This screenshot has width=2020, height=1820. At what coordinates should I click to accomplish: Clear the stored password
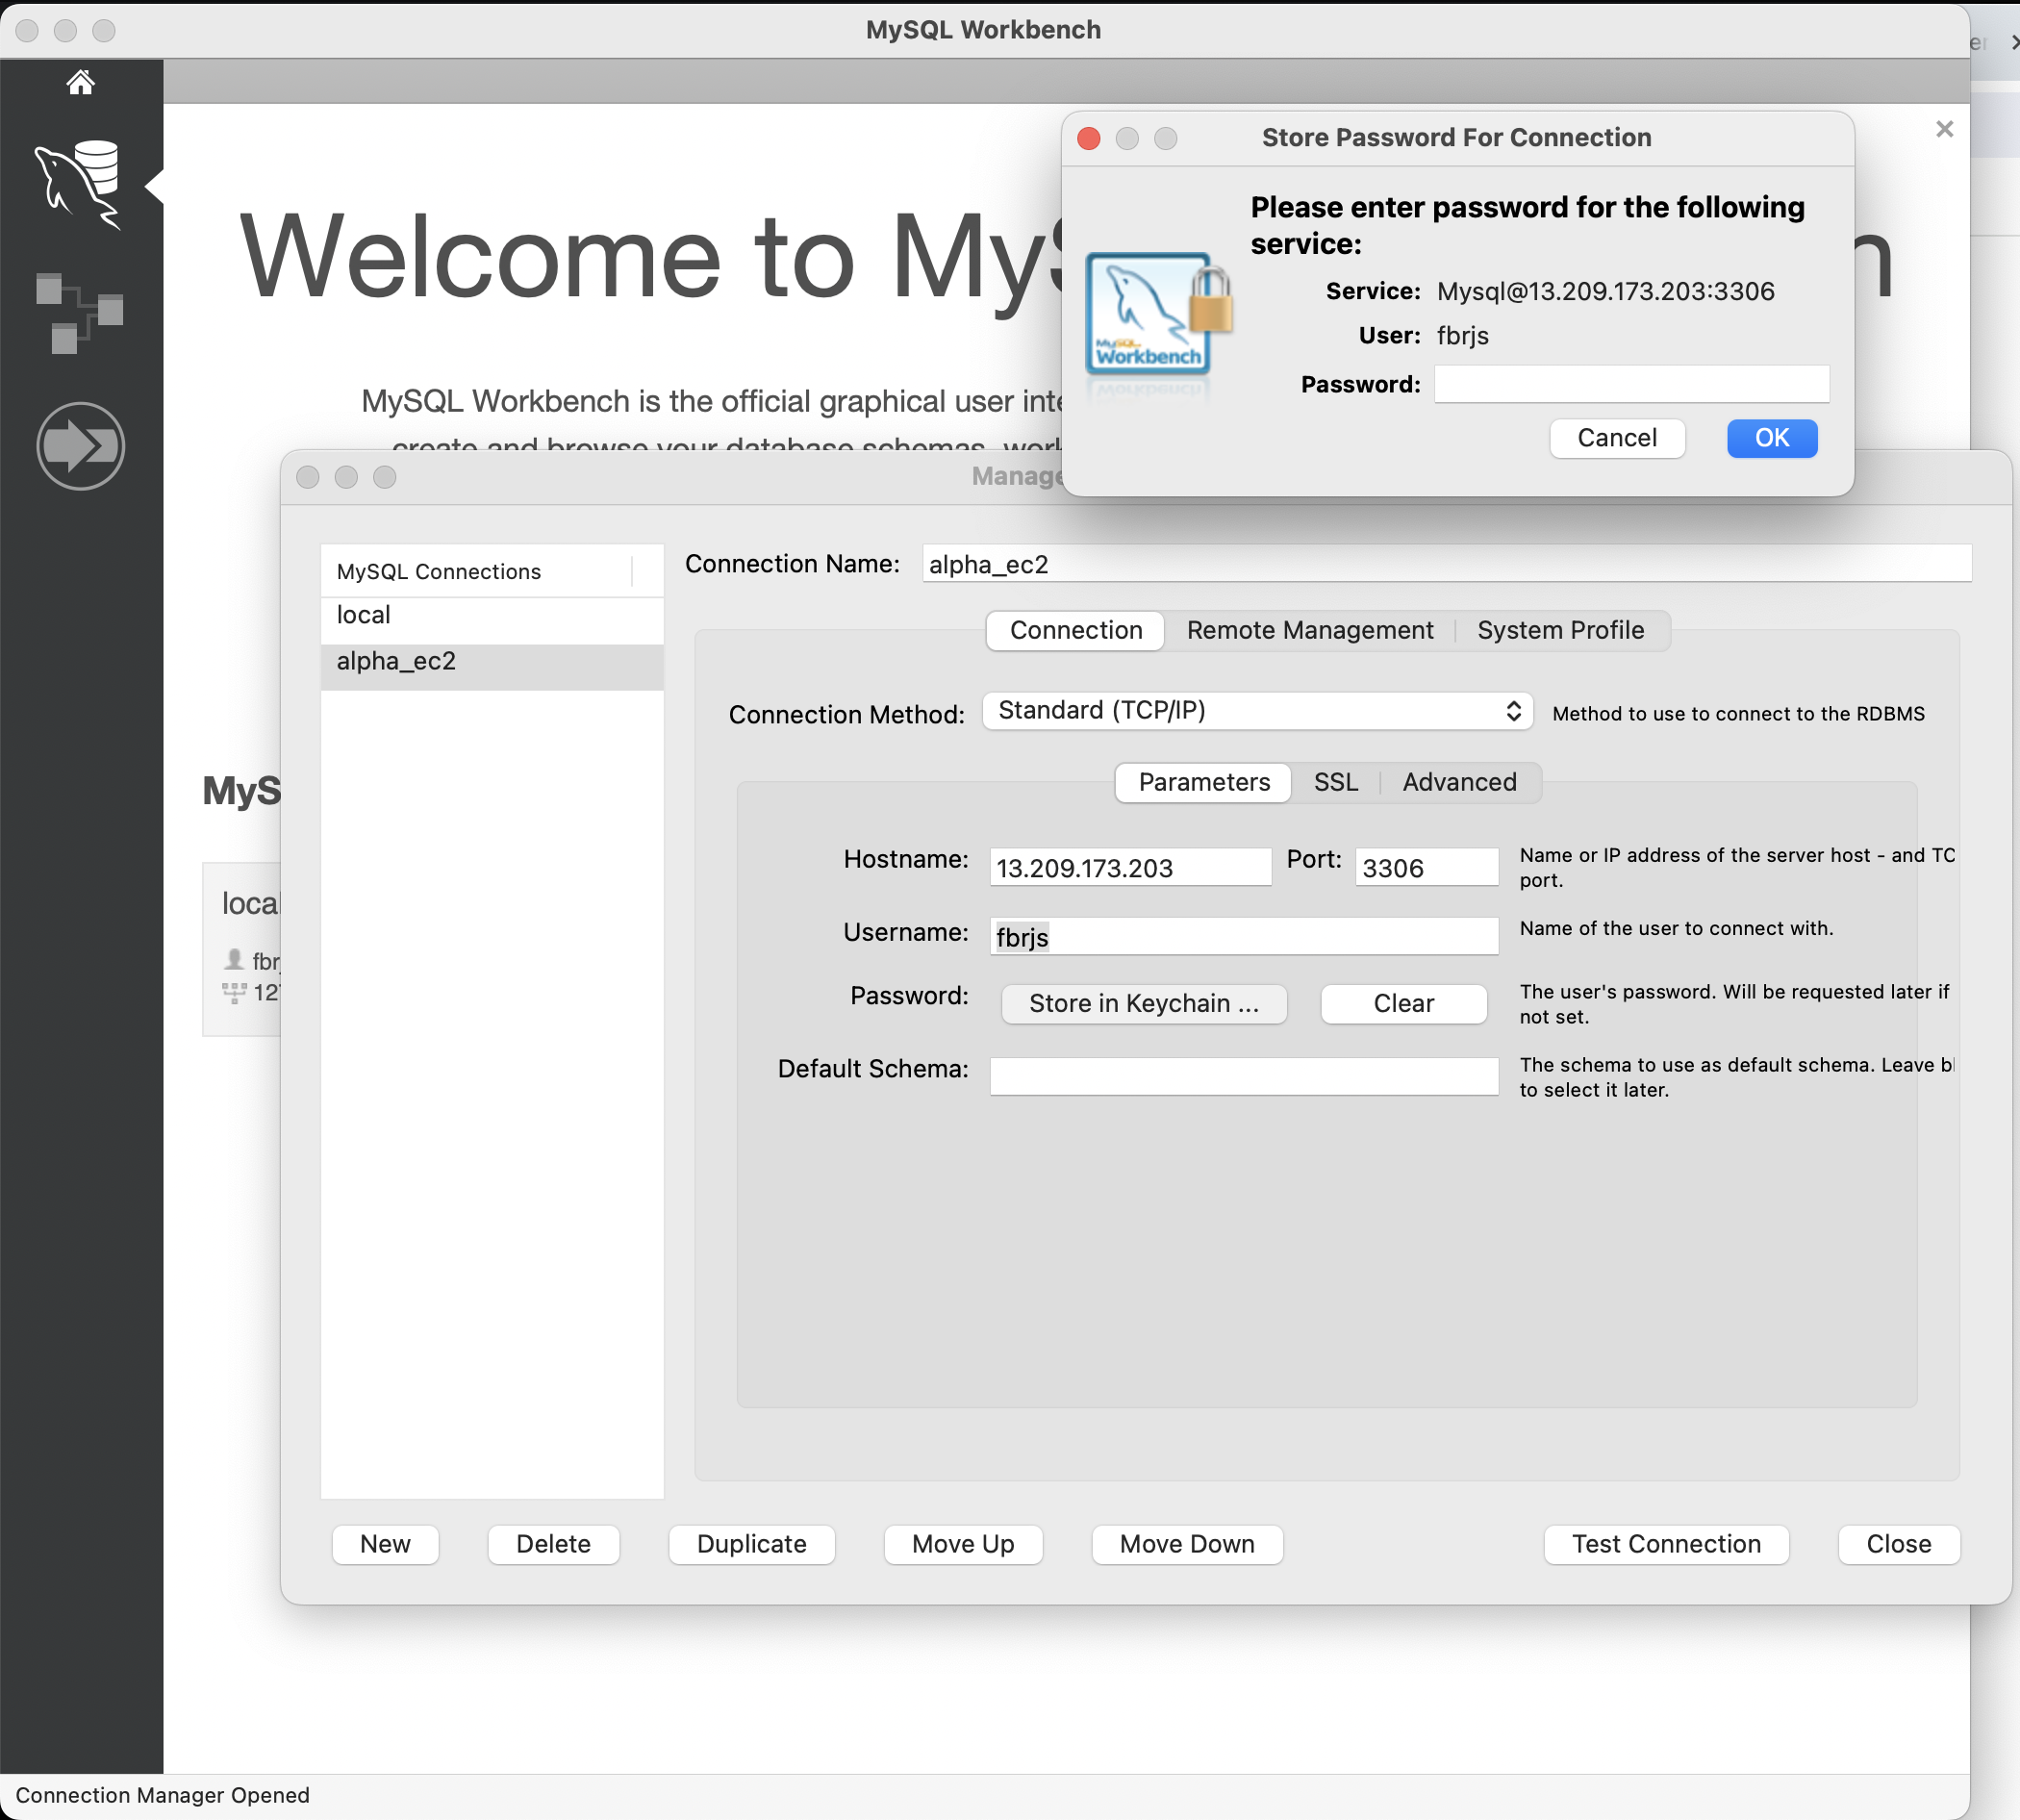pos(1403,1004)
